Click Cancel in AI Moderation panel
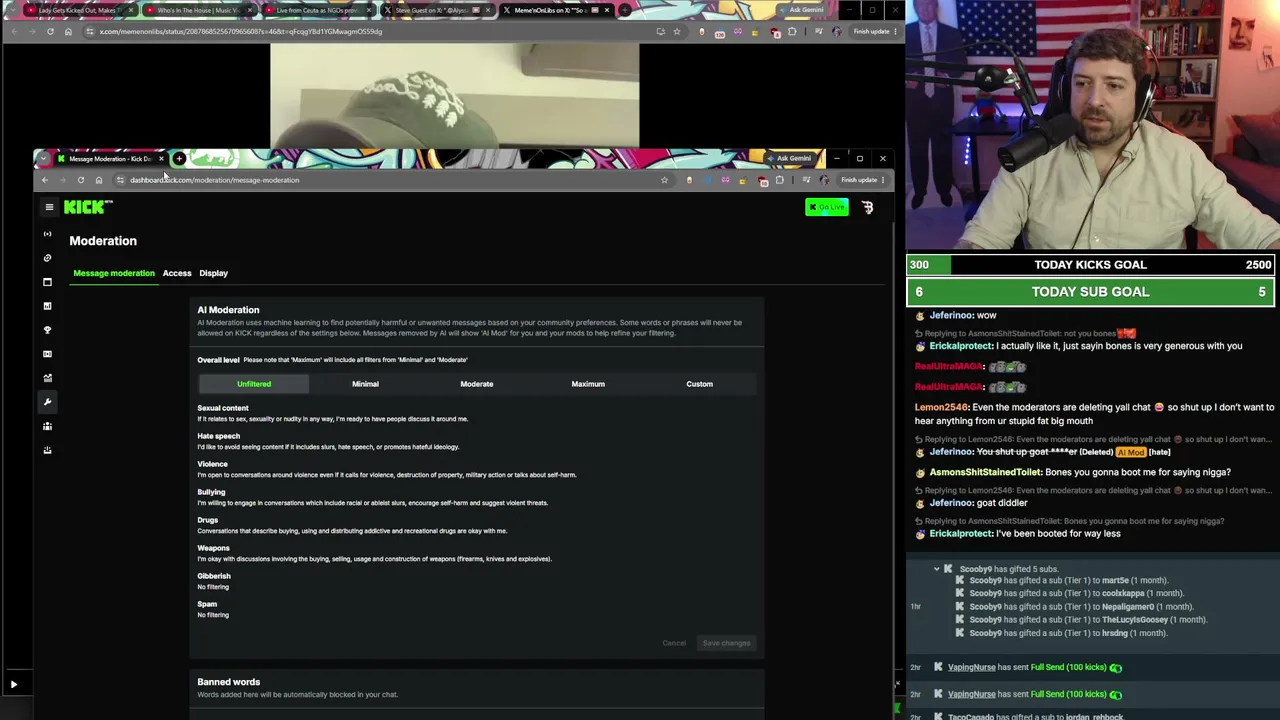 pyautogui.click(x=674, y=643)
